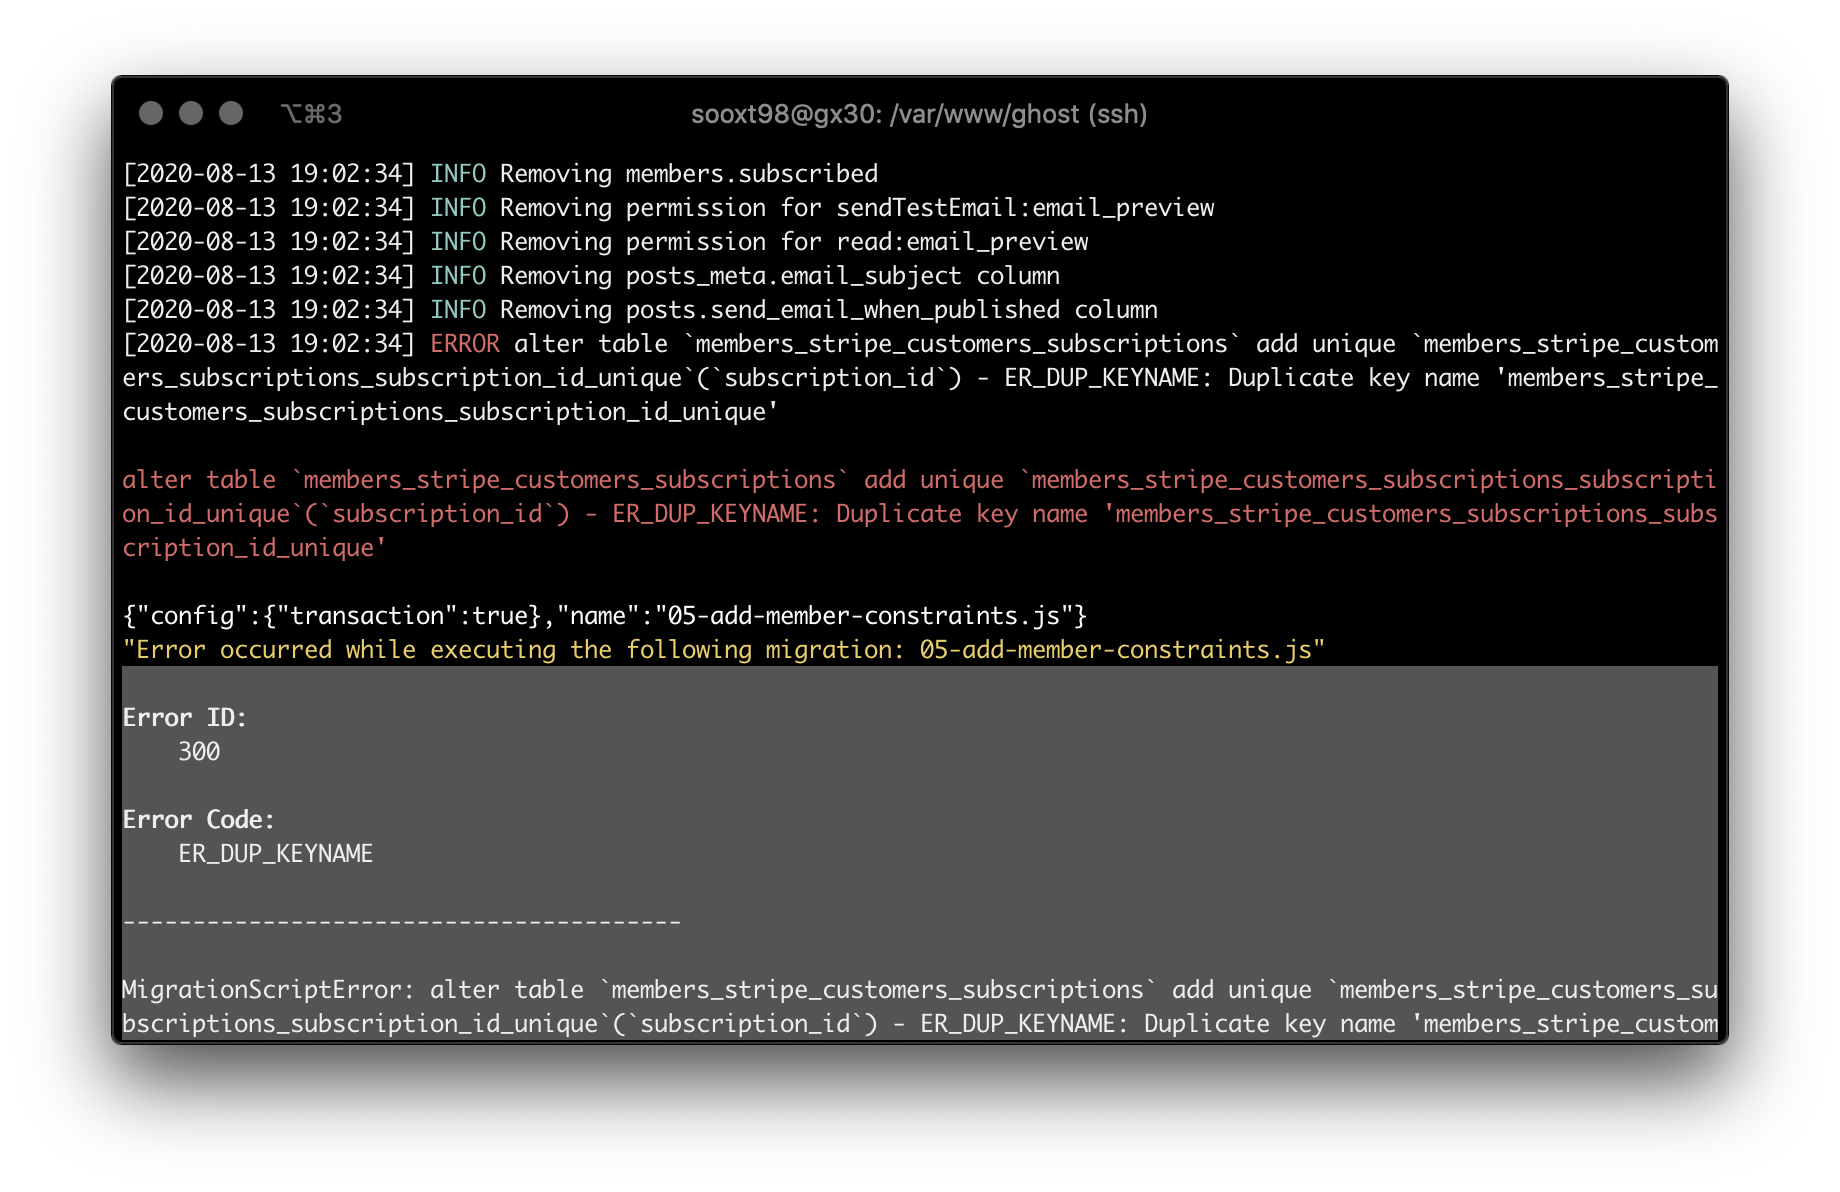Click the 'Error ID:' heading

[184, 718]
